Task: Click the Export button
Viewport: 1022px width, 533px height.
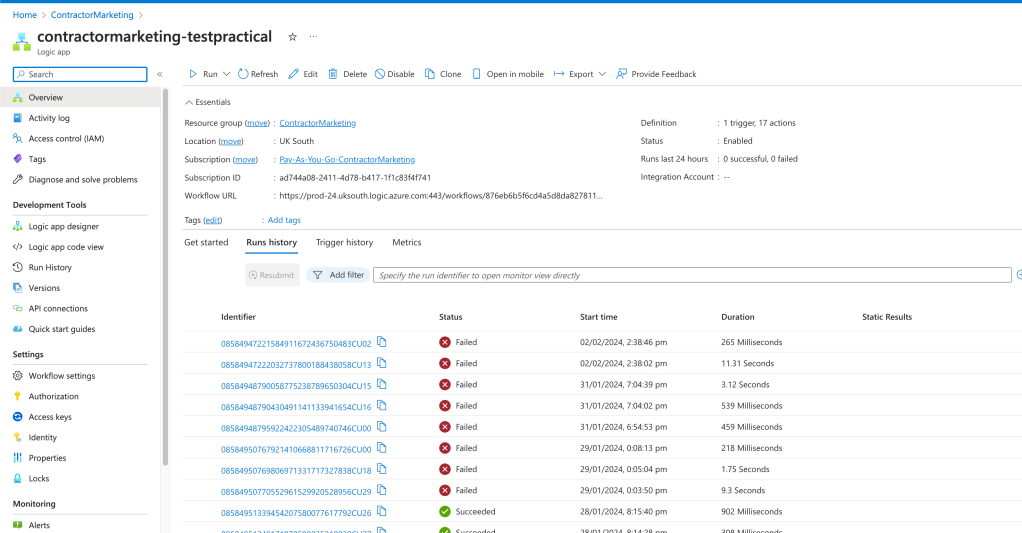Action: click(x=574, y=74)
